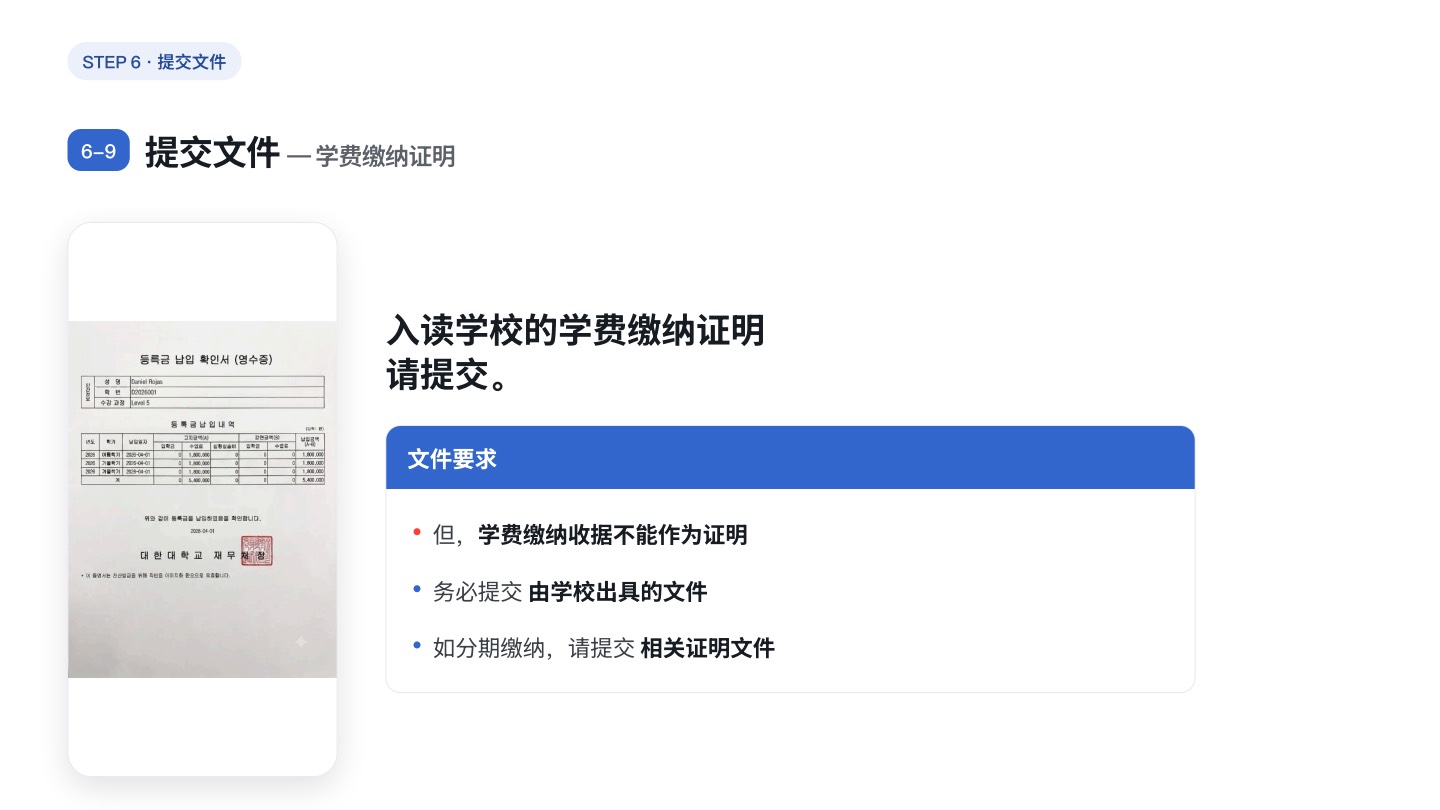
Task: Click the payment details table in the document
Action: tap(204, 458)
